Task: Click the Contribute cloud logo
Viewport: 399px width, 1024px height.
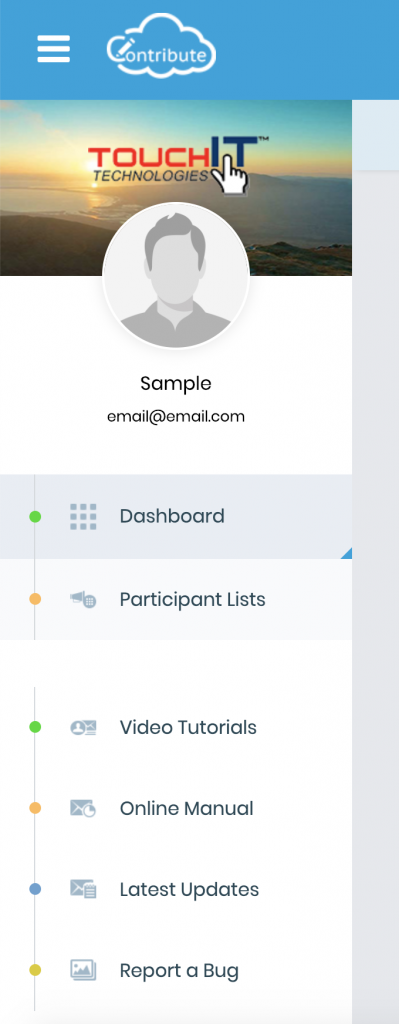Action: coord(161,46)
